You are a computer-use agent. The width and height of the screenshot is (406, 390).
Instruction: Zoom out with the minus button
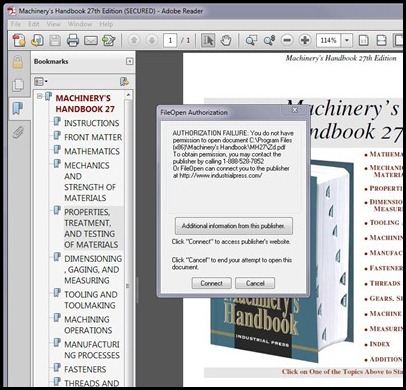[x=287, y=40]
